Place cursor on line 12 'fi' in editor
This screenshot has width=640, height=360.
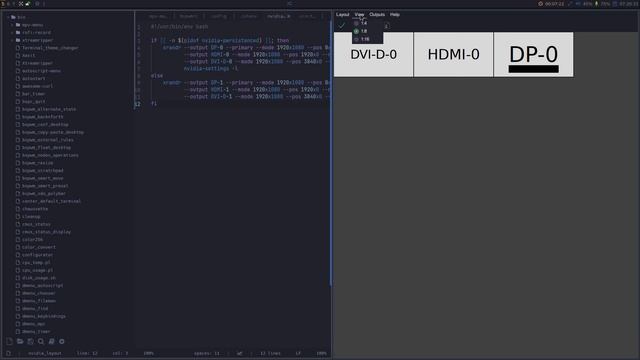point(153,104)
